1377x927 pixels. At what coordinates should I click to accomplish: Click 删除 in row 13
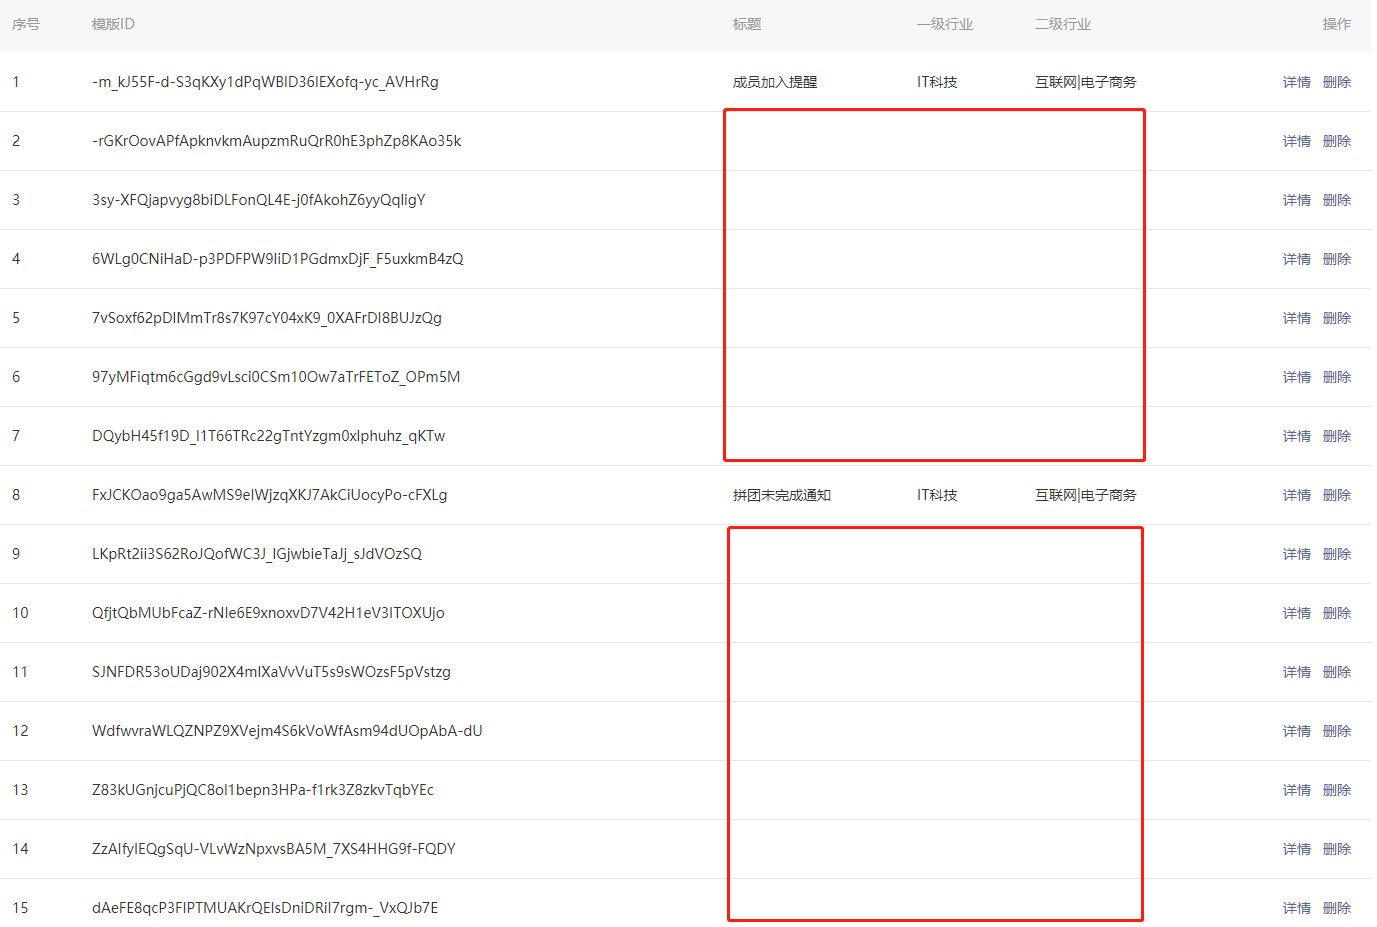click(1336, 790)
